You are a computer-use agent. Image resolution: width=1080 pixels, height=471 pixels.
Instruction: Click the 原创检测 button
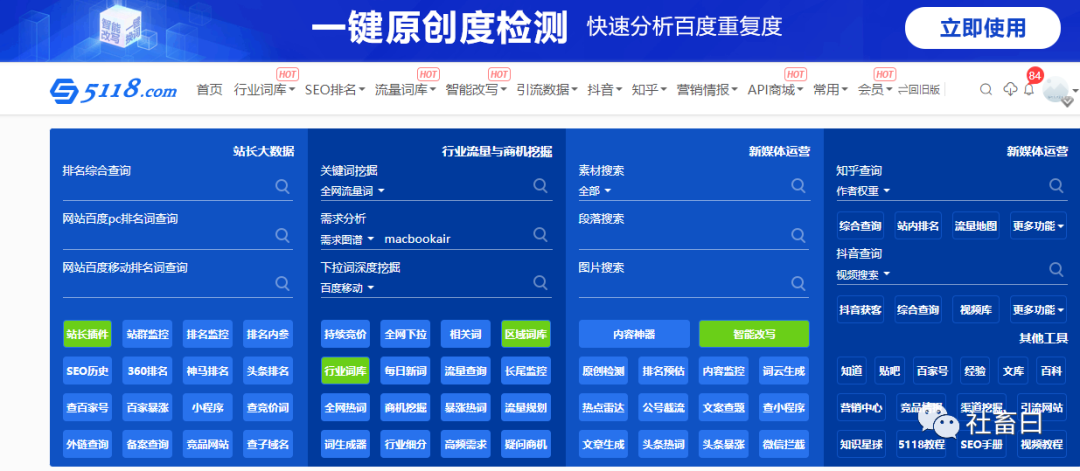pyautogui.click(x=603, y=370)
